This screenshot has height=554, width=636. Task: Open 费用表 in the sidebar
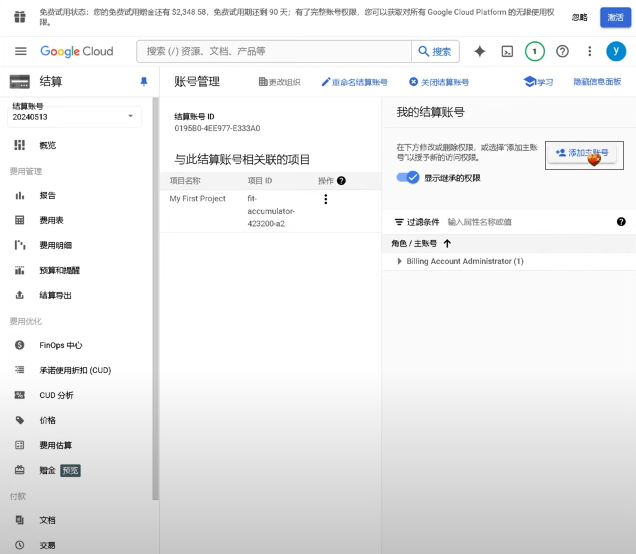pyautogui.click(x=51, y=220)
